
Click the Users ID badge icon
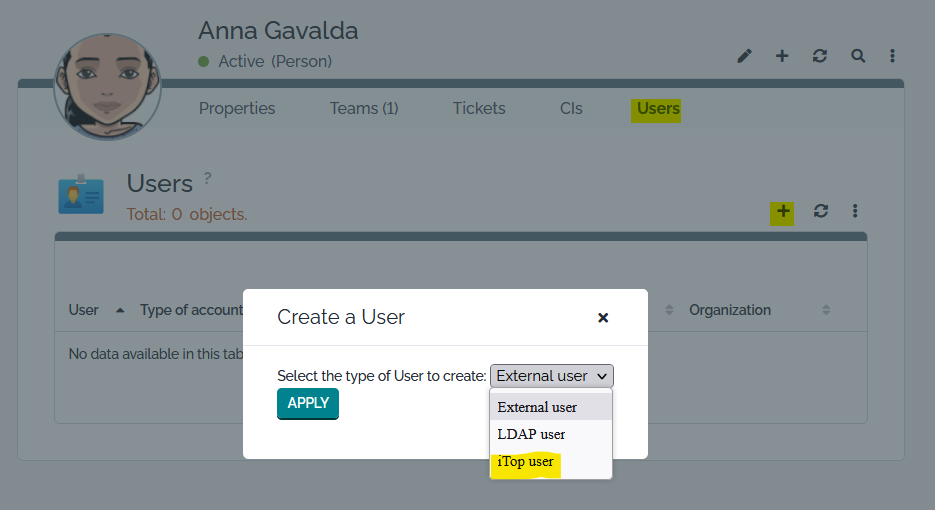point(81,196)
